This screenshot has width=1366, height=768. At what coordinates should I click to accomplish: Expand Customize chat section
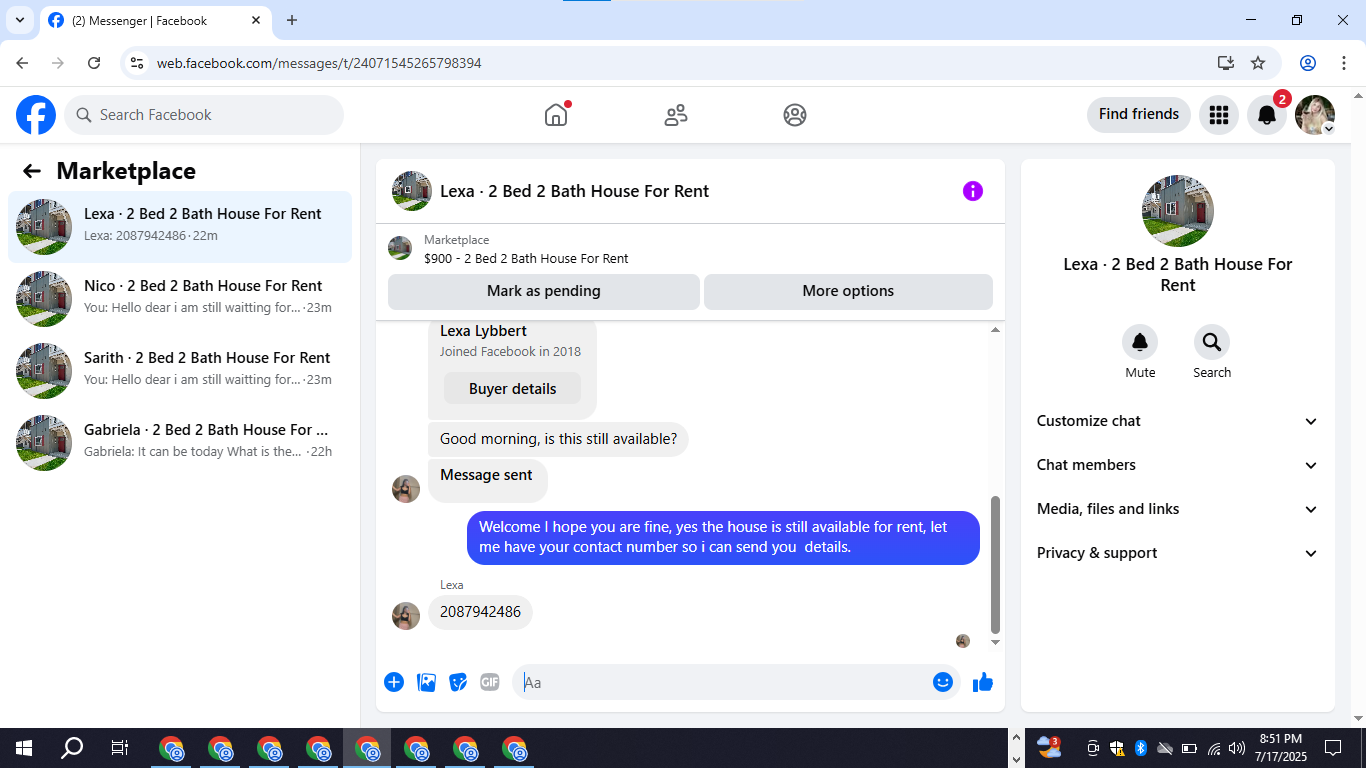[1178, 421]
